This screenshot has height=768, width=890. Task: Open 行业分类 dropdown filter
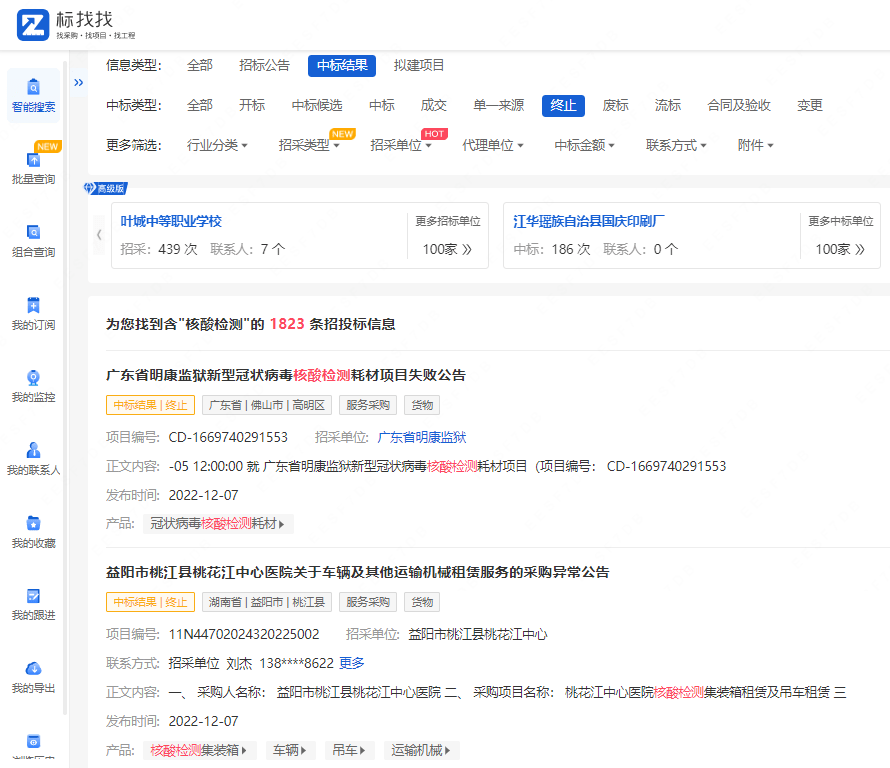point(217,145)
